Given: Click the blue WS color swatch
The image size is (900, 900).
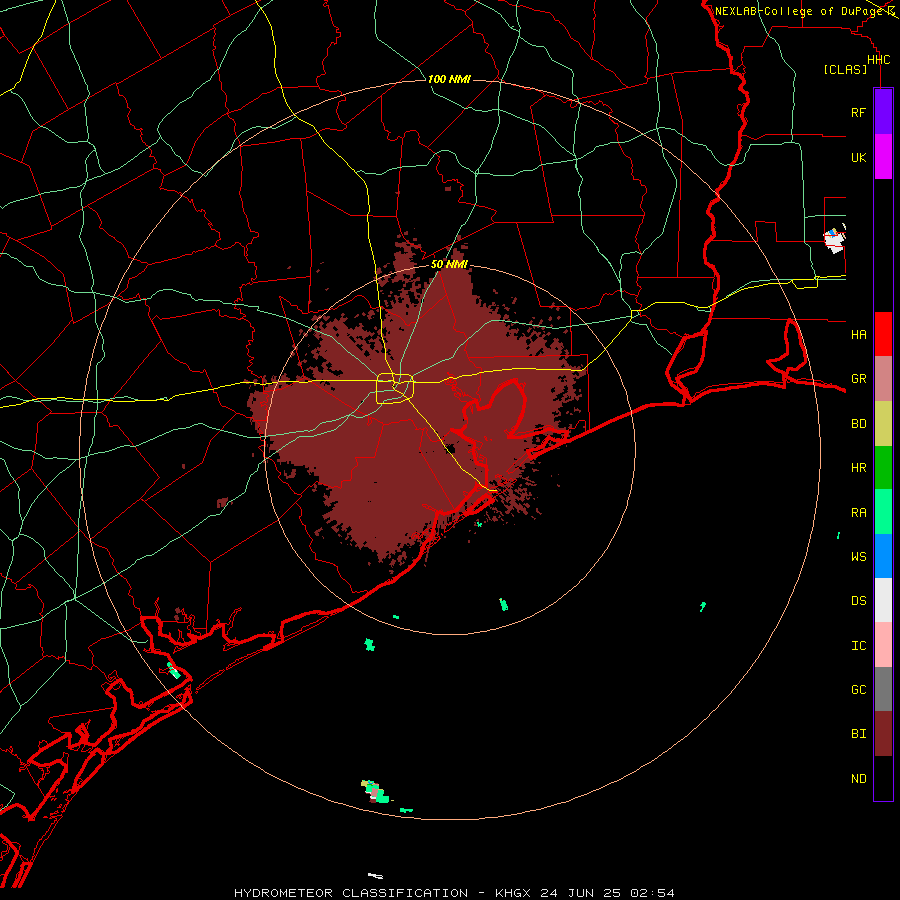Looking at the screenshot, I should 883,556.
